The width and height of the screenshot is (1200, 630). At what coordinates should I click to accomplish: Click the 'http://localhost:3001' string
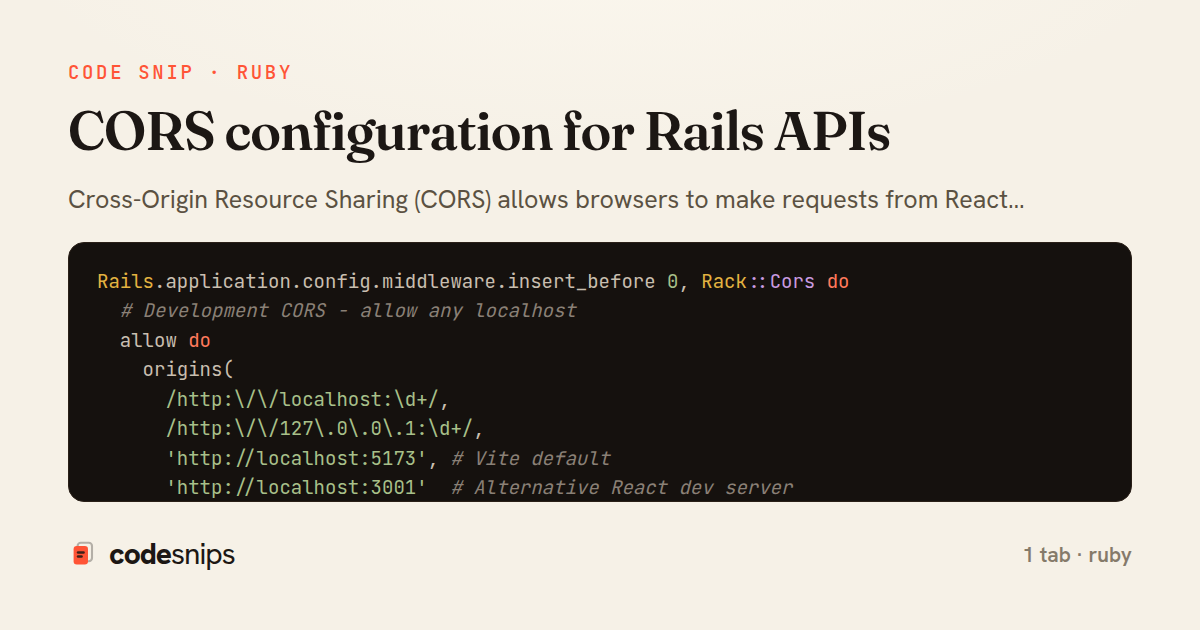[x=297, y=489]
